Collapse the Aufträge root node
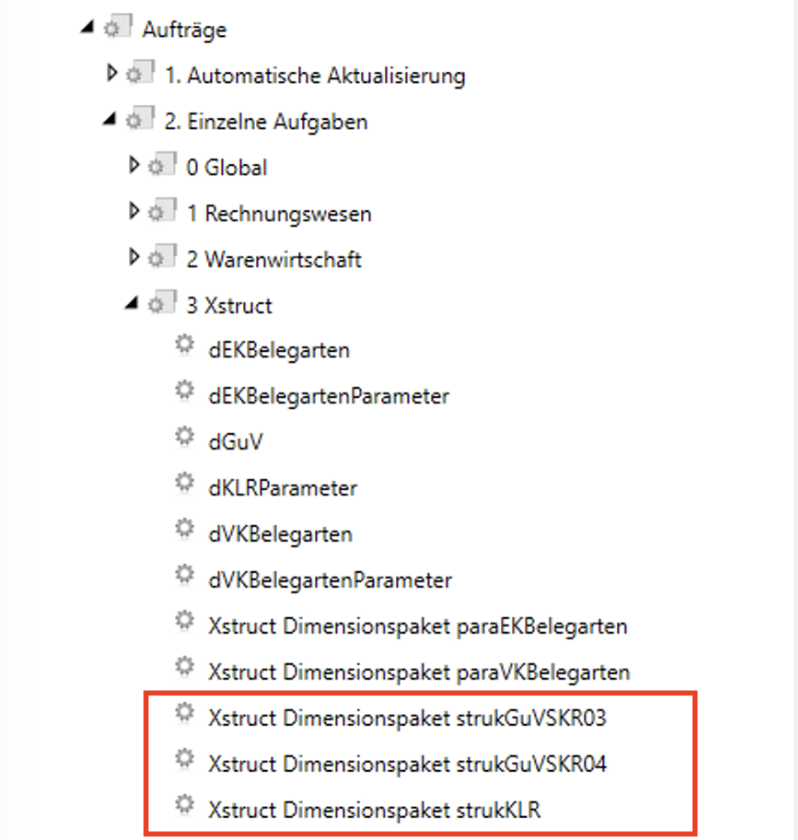 pyautogui.click(x=89, y=29)
